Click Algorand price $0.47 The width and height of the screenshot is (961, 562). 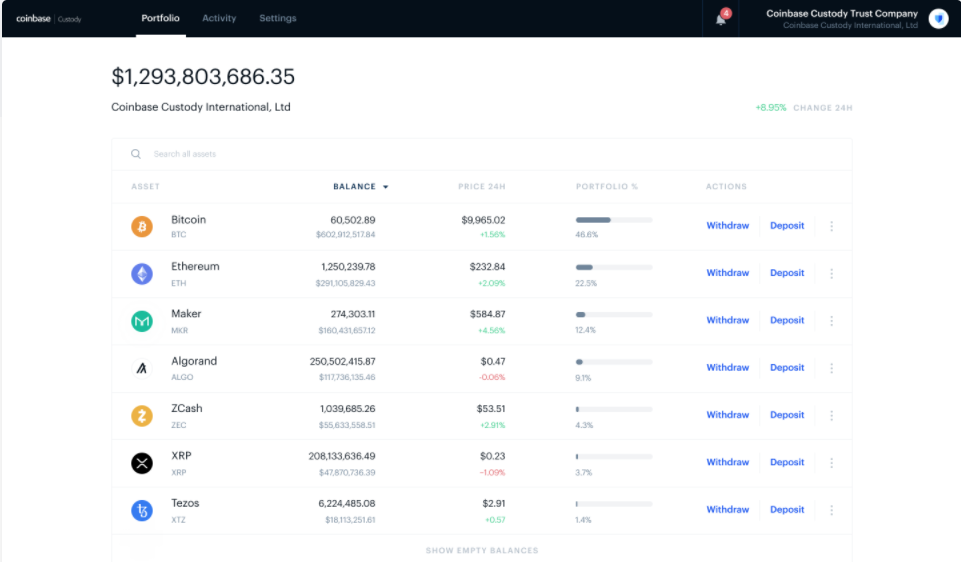493,362
